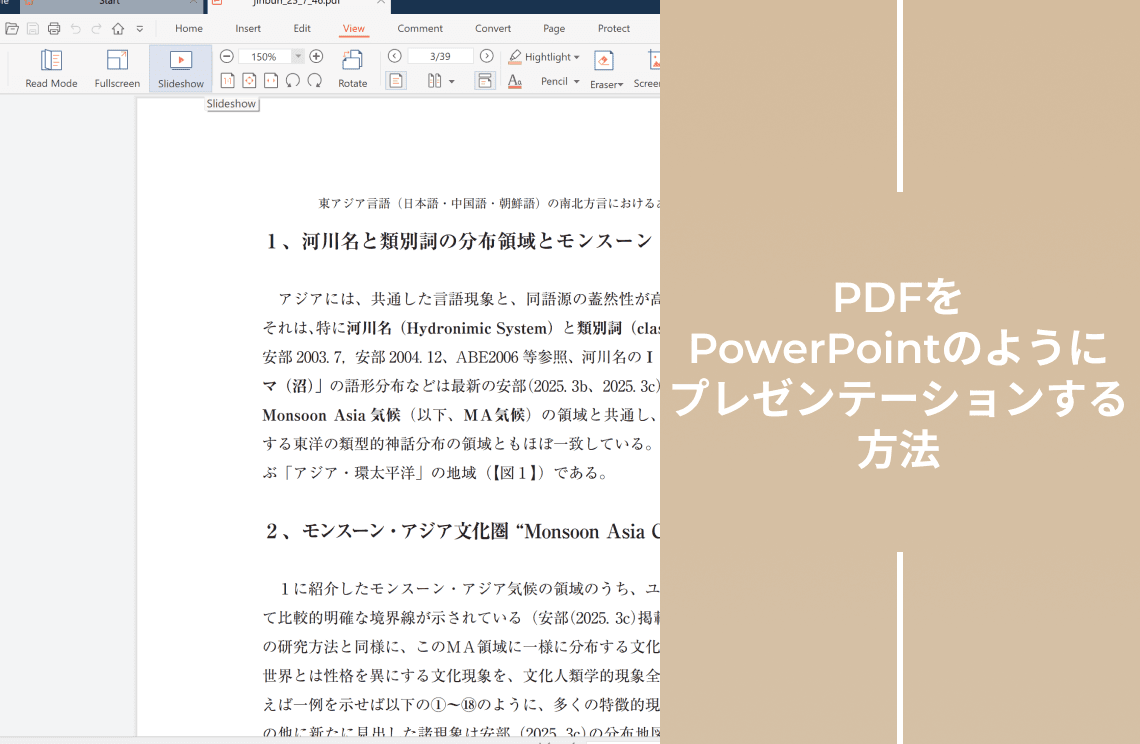Enable two-page facing view

coord(436,80)
